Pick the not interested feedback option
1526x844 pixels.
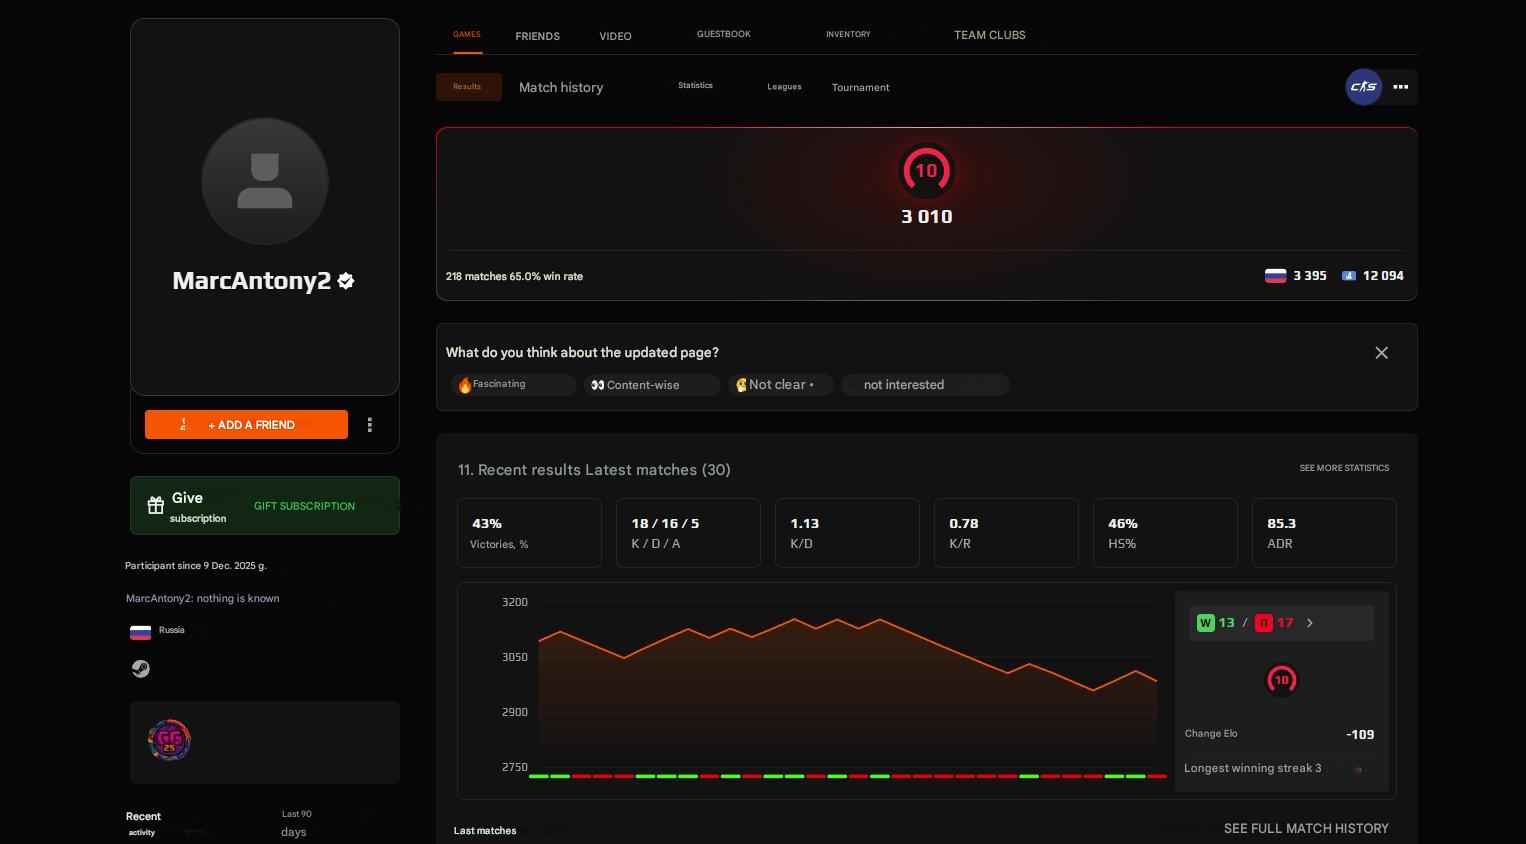tap(924, 384)
